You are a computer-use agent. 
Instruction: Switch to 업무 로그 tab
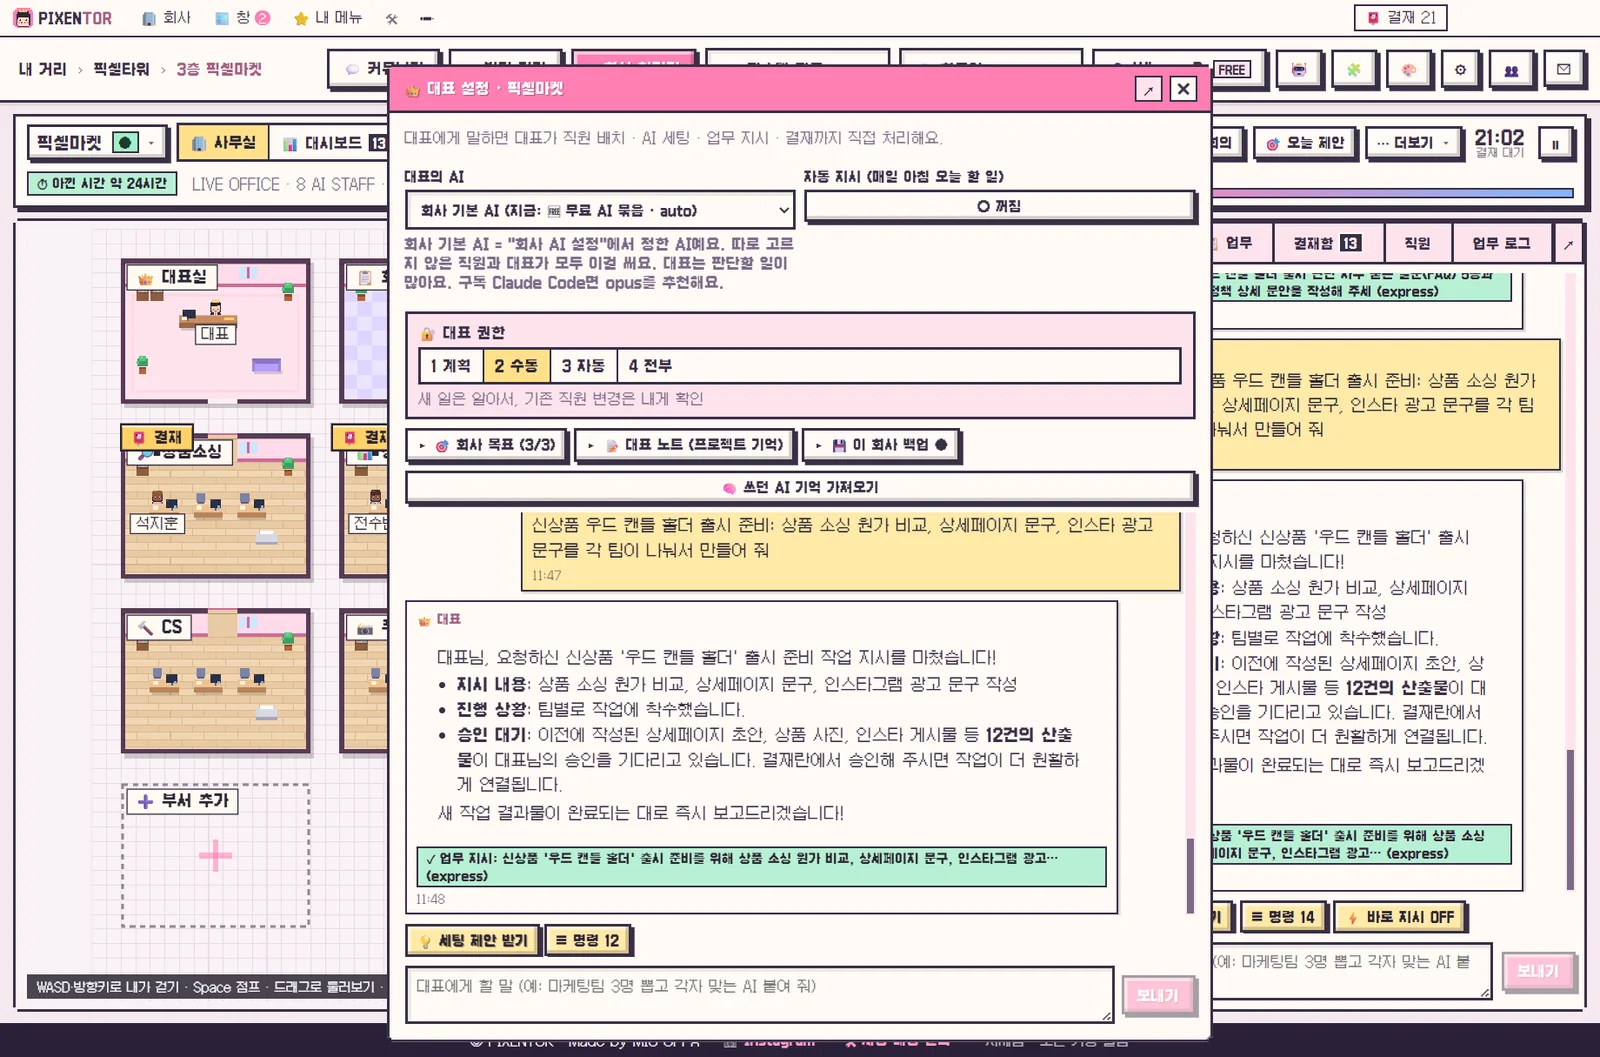pyautogui.click(x=1502, y=243)
